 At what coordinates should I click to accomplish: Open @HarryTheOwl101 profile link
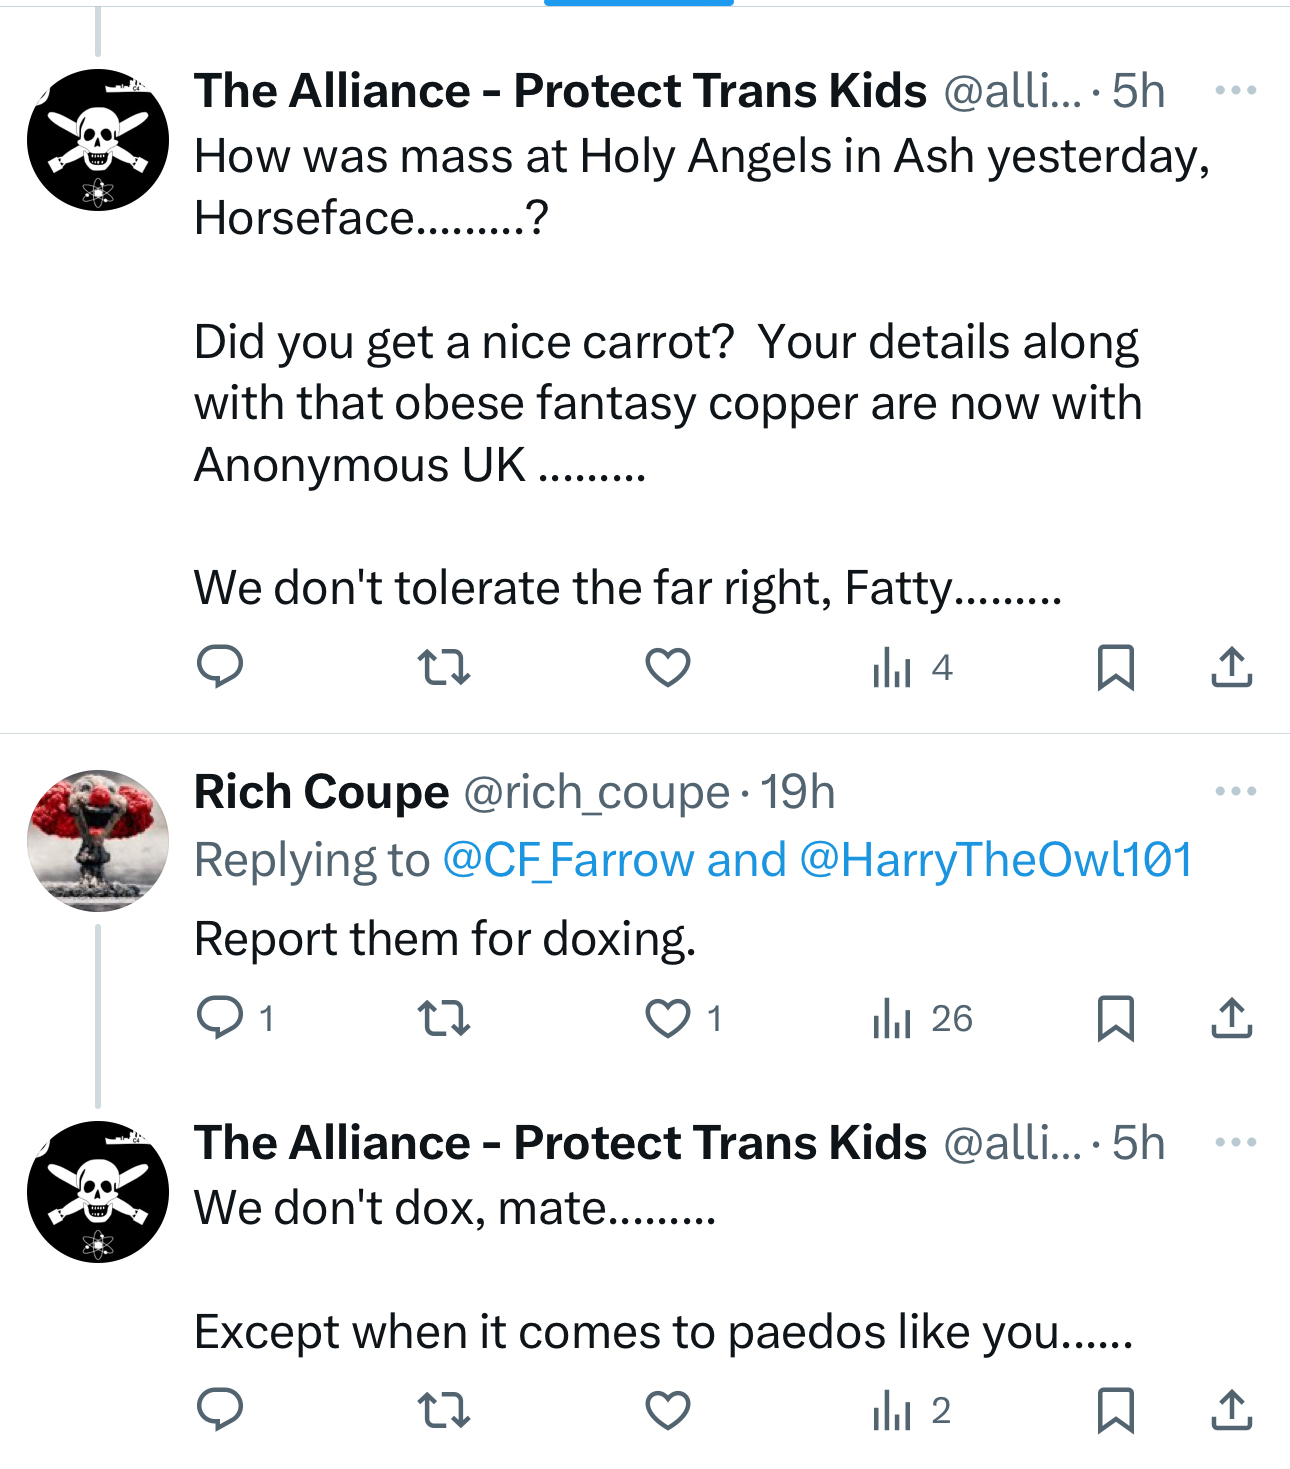pos(996,860)
